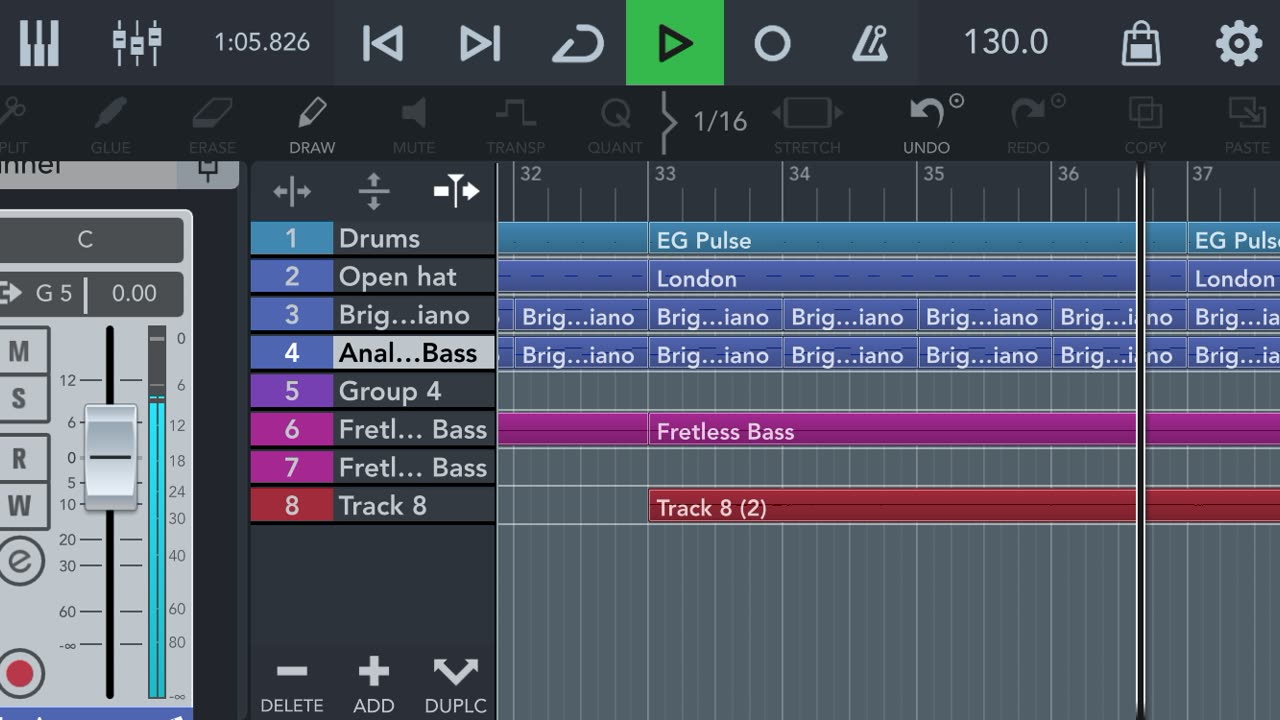The width and height of the screenshot is (1280, 720).
Task: Start playback with the green play button
Action: [675, 43]
